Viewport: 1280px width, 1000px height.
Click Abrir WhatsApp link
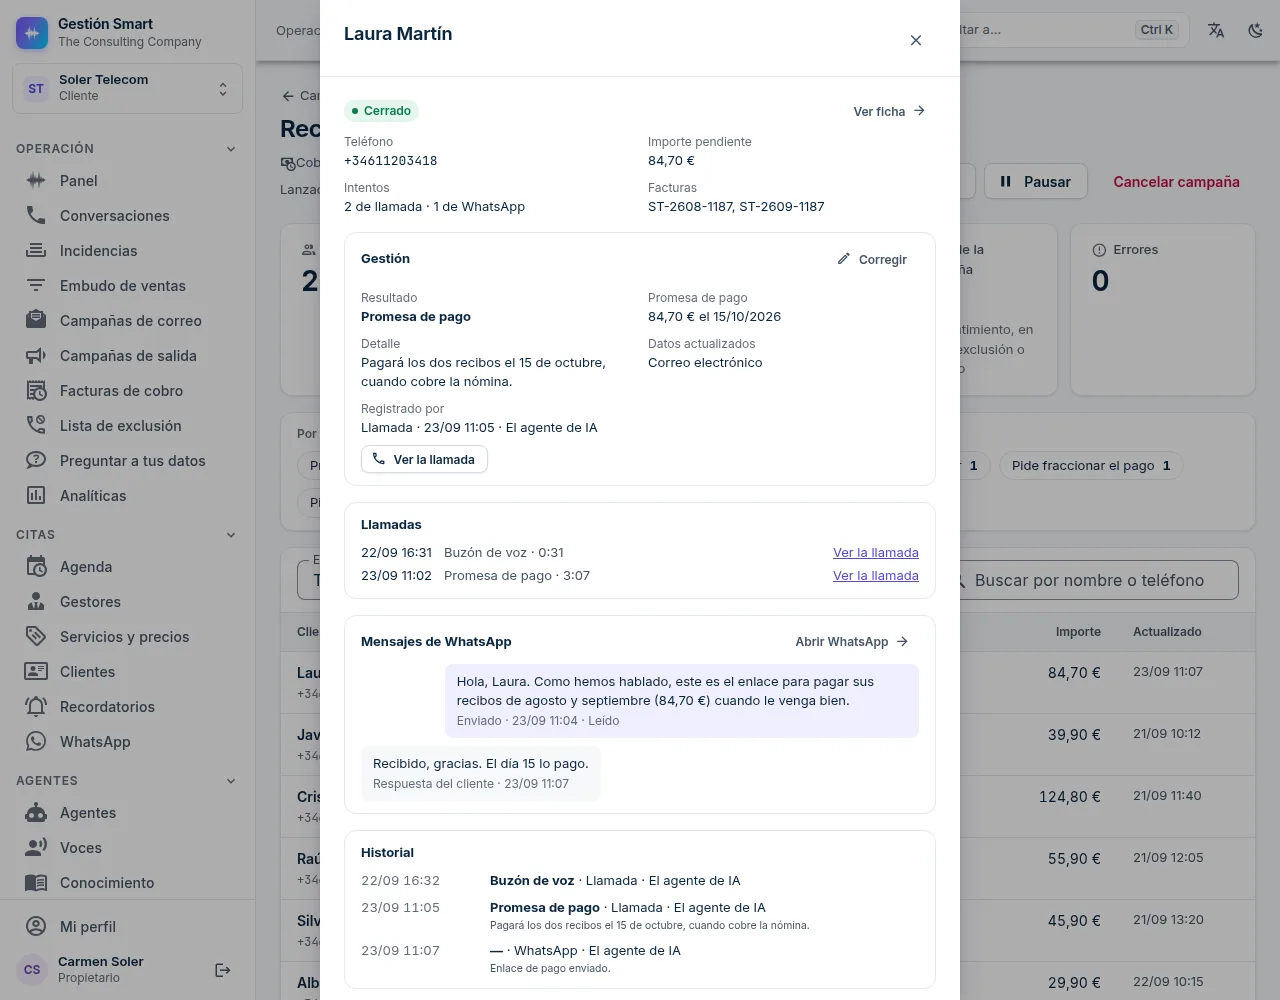(x=852, y=642)
